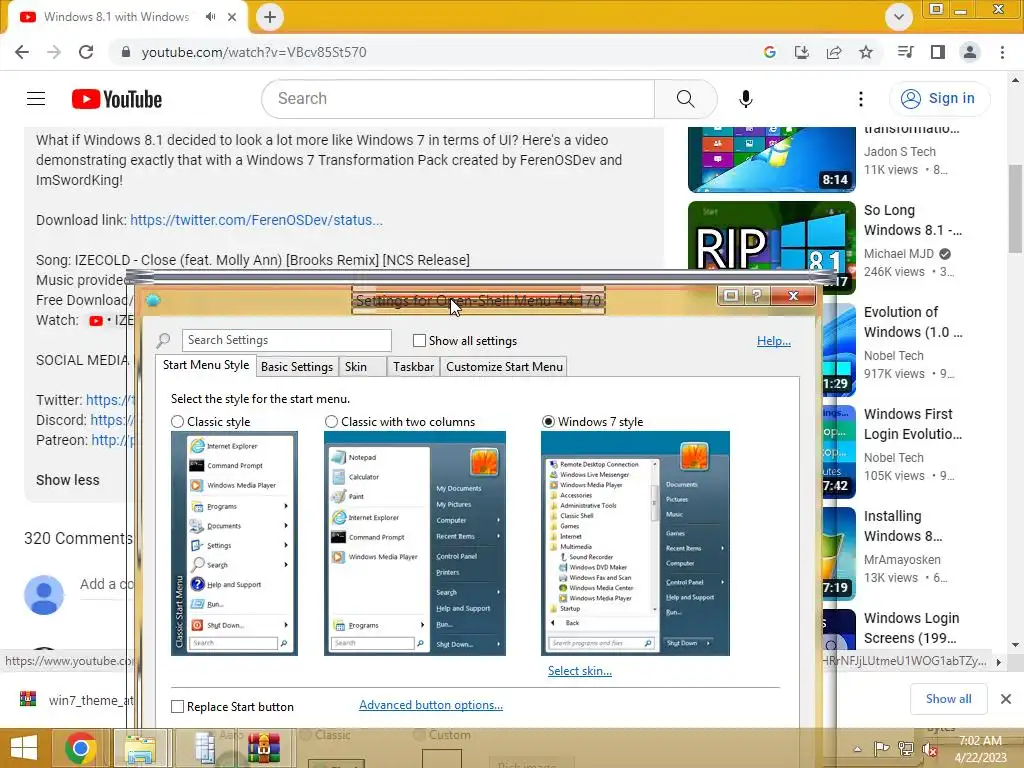Screen dimensions: 1024x768
Task: Open Chrome share page icon
Action: (834, 52)
